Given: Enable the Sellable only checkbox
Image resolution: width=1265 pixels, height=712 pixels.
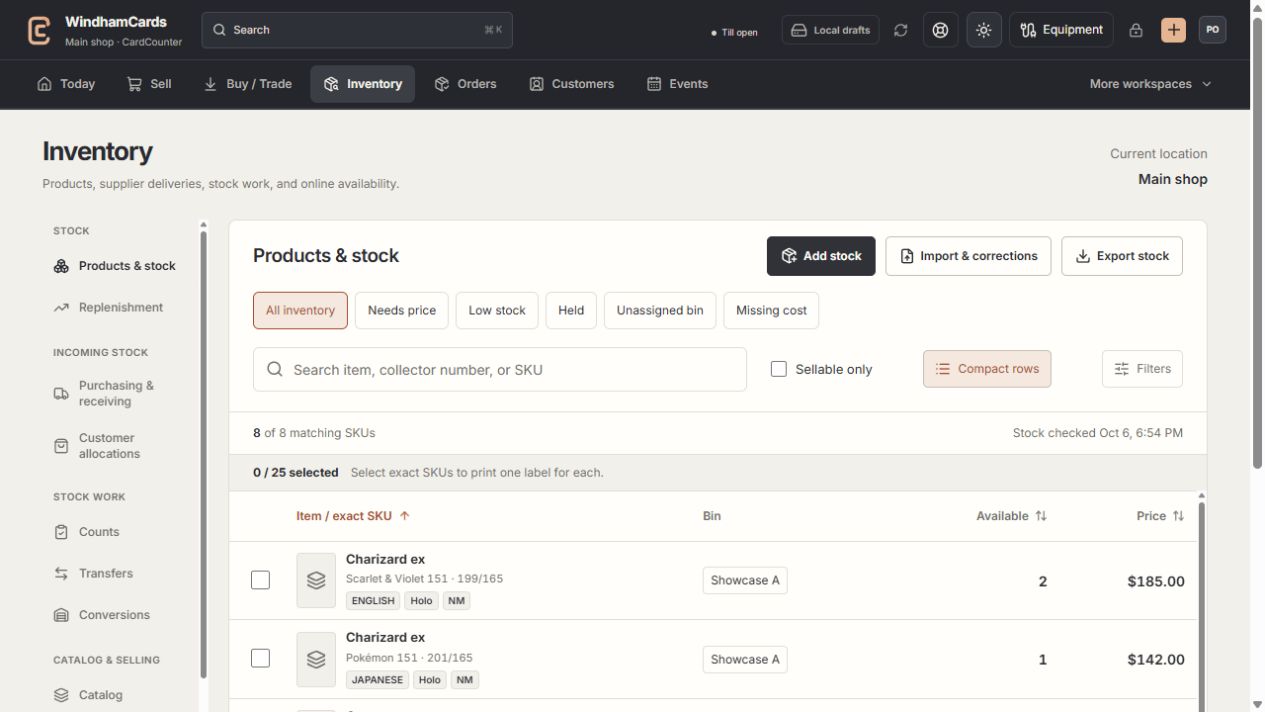Looking at the screenshot, I should tap(779, 369).
